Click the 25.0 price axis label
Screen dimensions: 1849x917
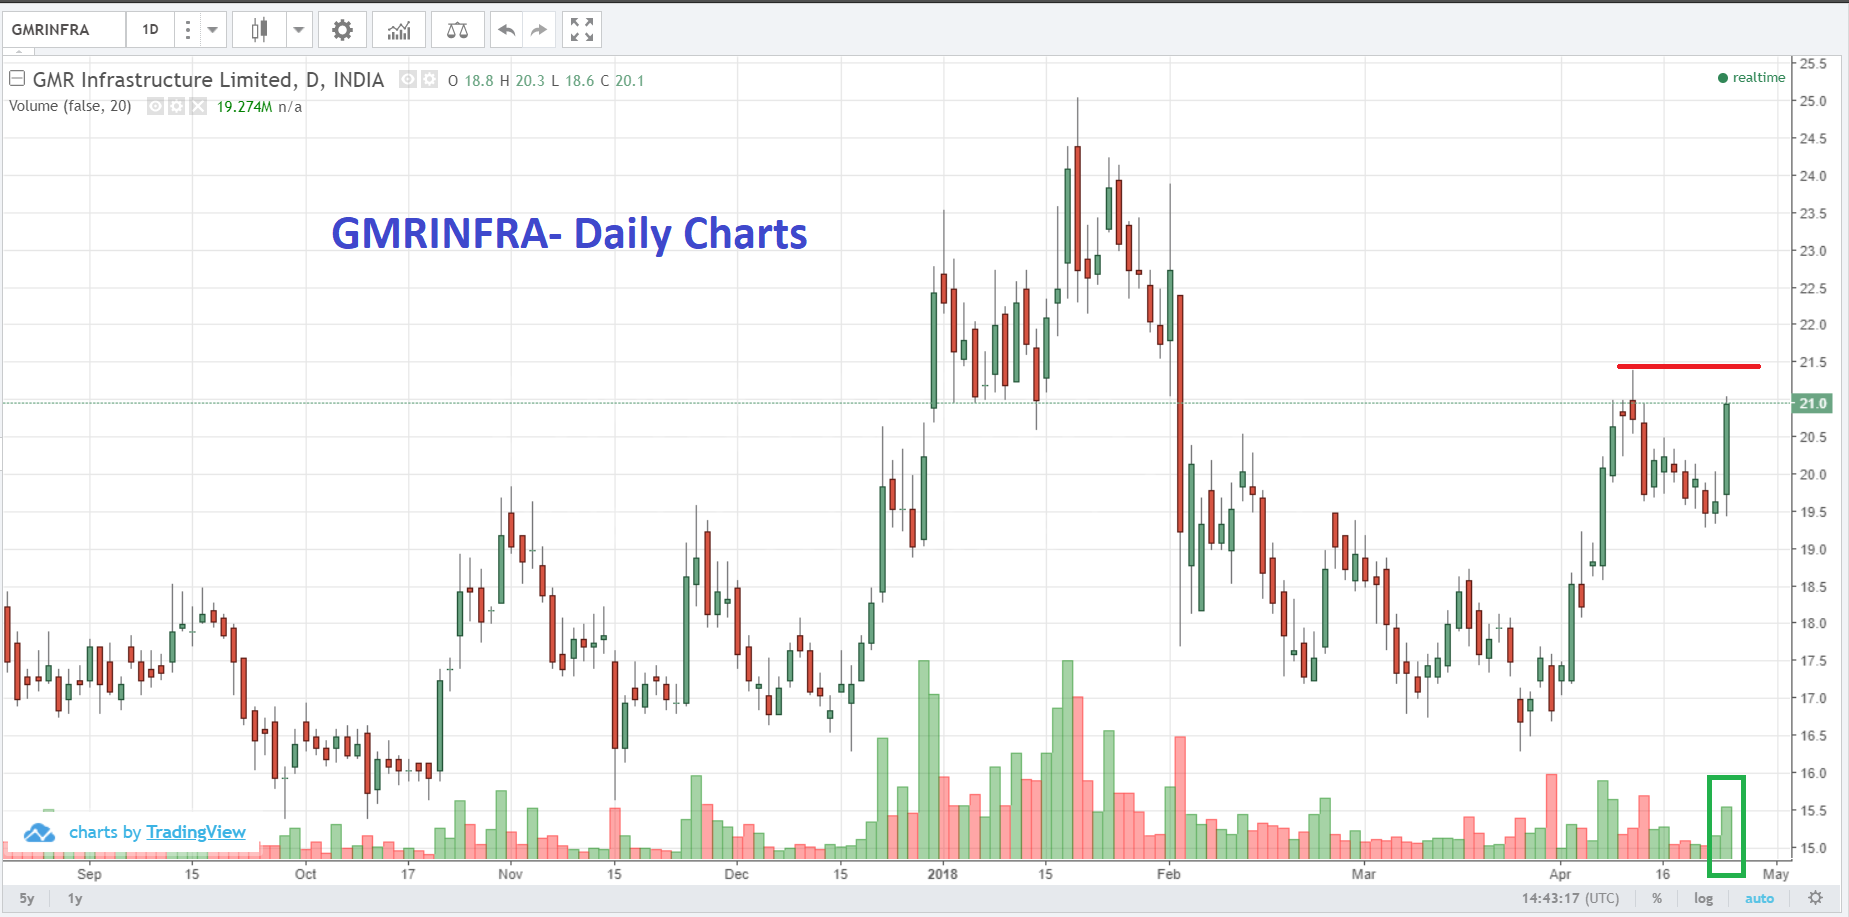[1813, 101]
